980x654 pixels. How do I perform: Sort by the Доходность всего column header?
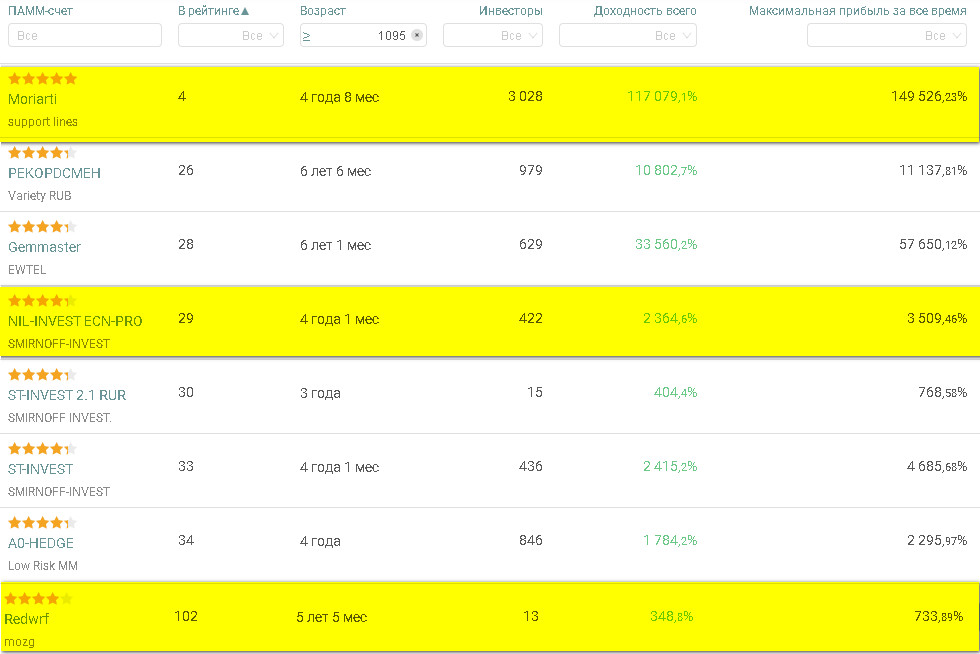click(x=644, y=11)
